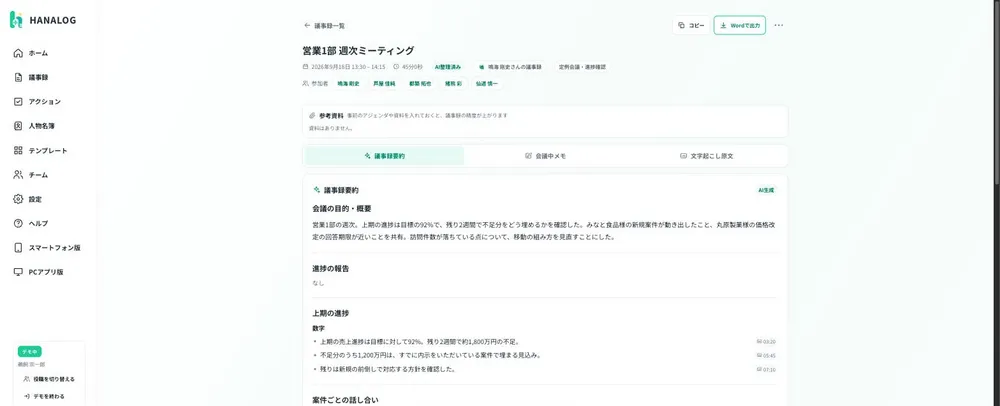This screenshot has height=406, width=1000.
Task: Click the デモ中 badge
Action: (29, 351)
